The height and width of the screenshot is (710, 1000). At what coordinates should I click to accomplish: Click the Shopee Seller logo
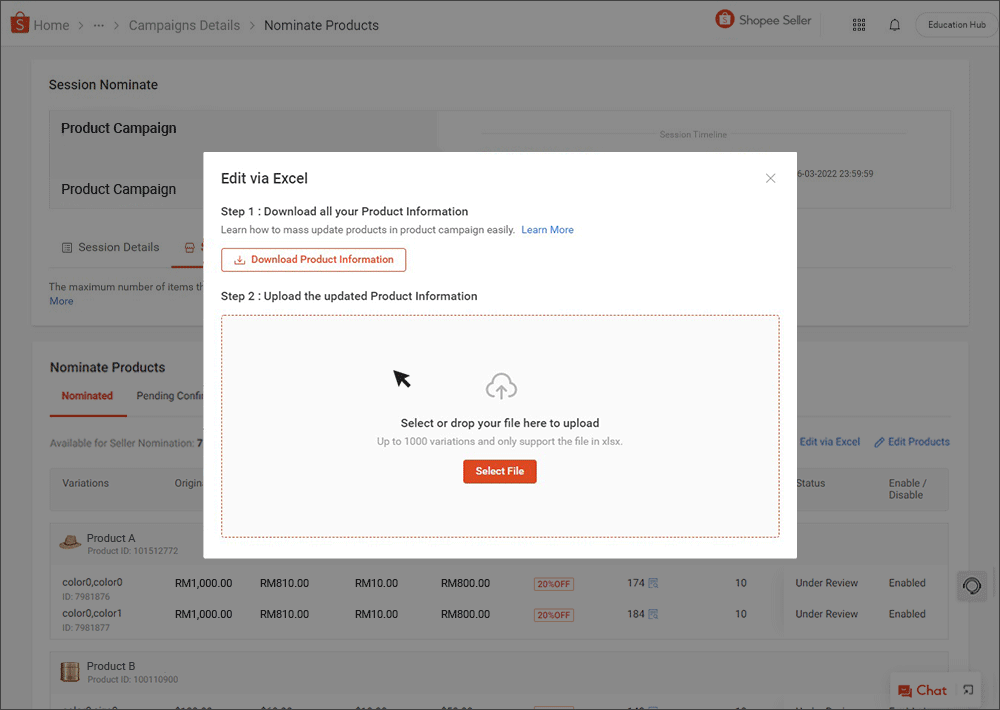coord(763,19)
